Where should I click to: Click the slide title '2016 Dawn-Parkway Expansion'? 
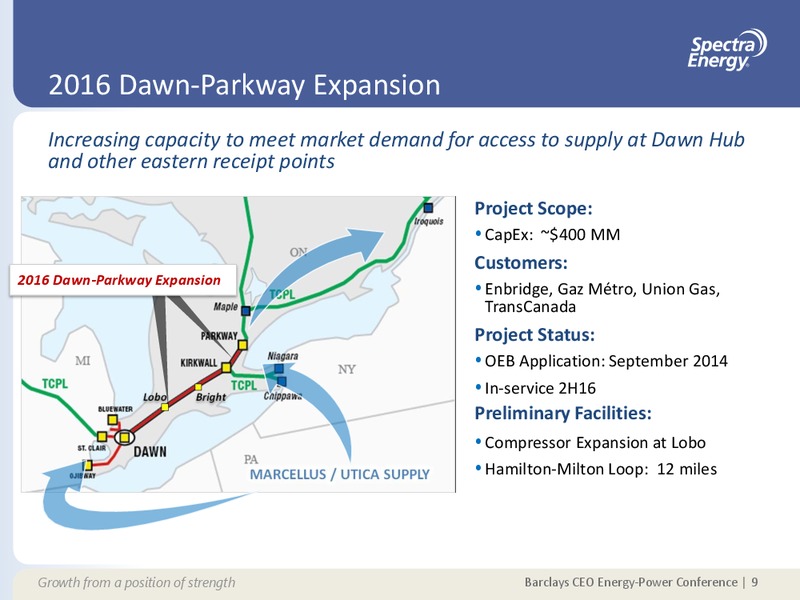click(244, 85)
